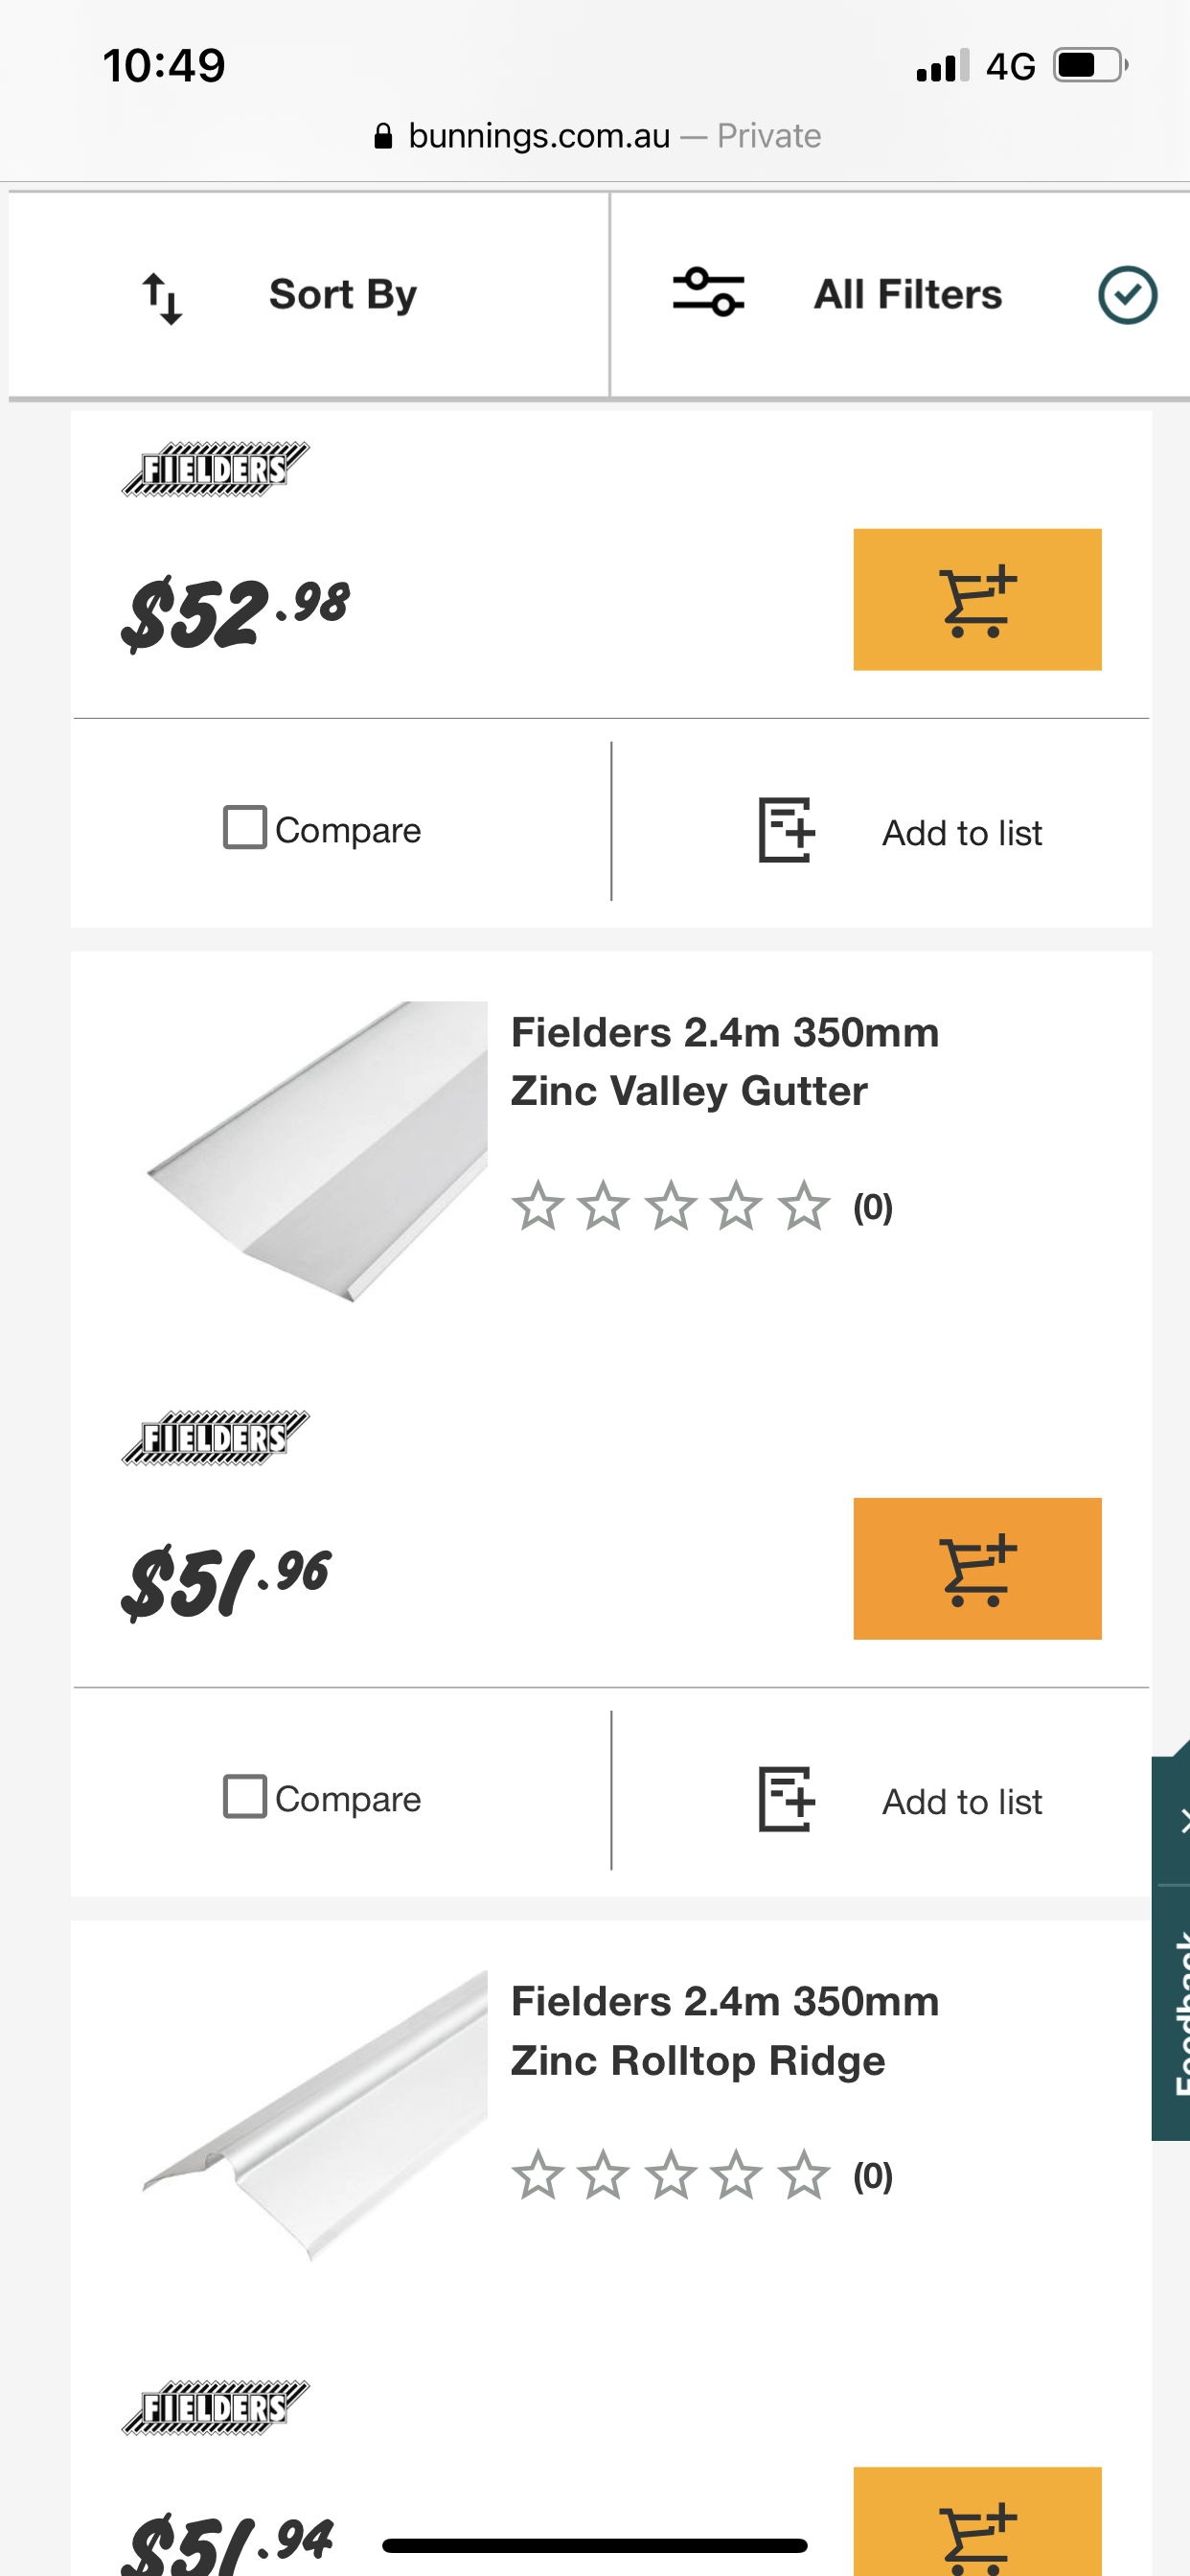Open the Fielders 2.4m 350mm Zinc Valley Gutter
Viewport: 1190px width, 2576px height.
pyautogui.click(x=724, y=1060)
